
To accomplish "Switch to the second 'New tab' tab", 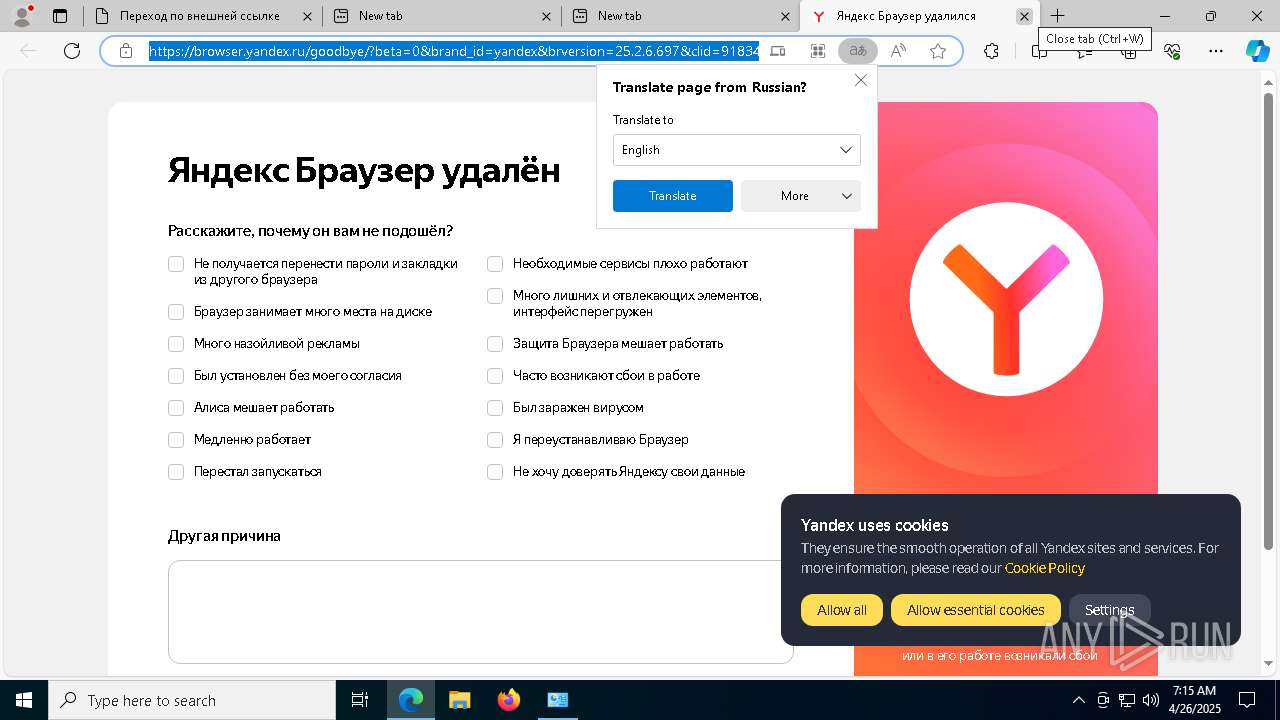I will click(x=680, y=16).
